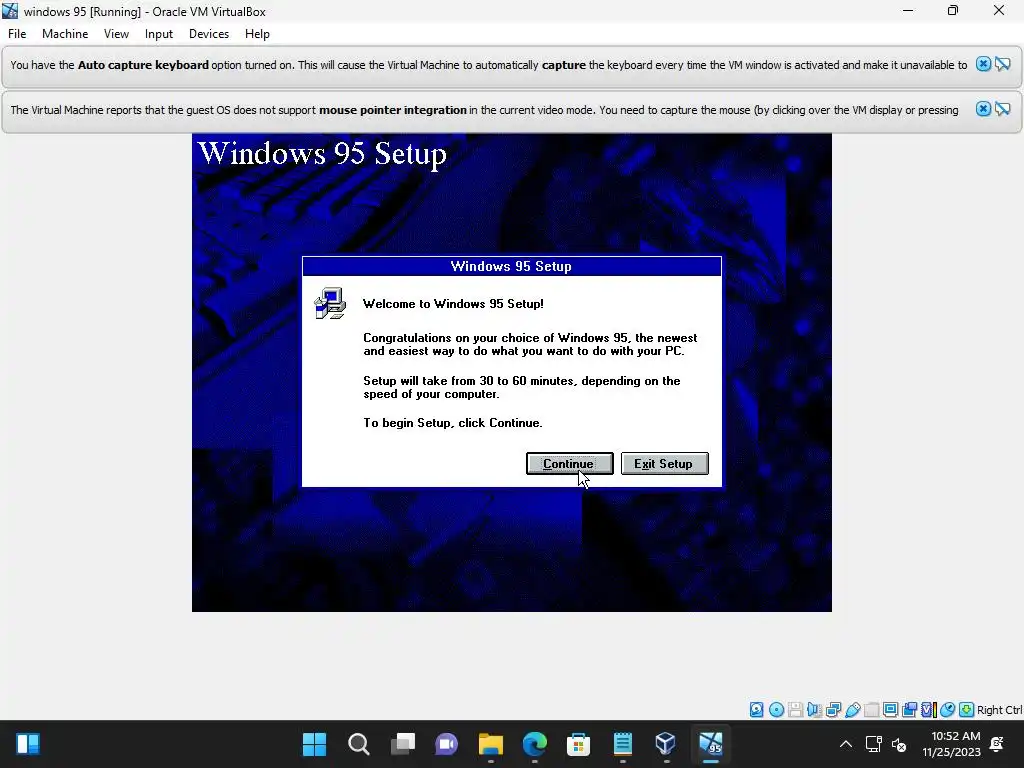Click the VirtualBox window title bar icon
The image size is (1024, 768).
point(10,11)
